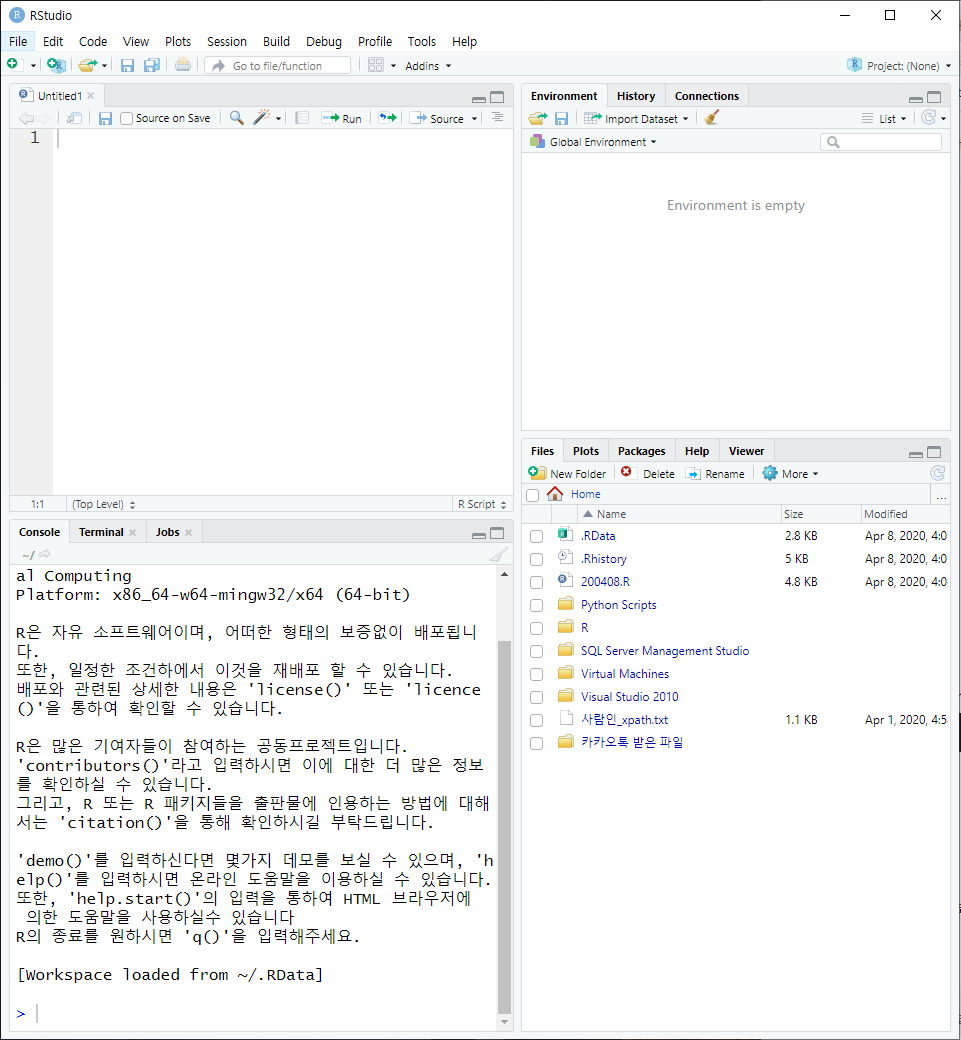The height and width of the screenshot is (1040, 961).
Task: Open the Addins dropdown
Action: click(428, 66)
